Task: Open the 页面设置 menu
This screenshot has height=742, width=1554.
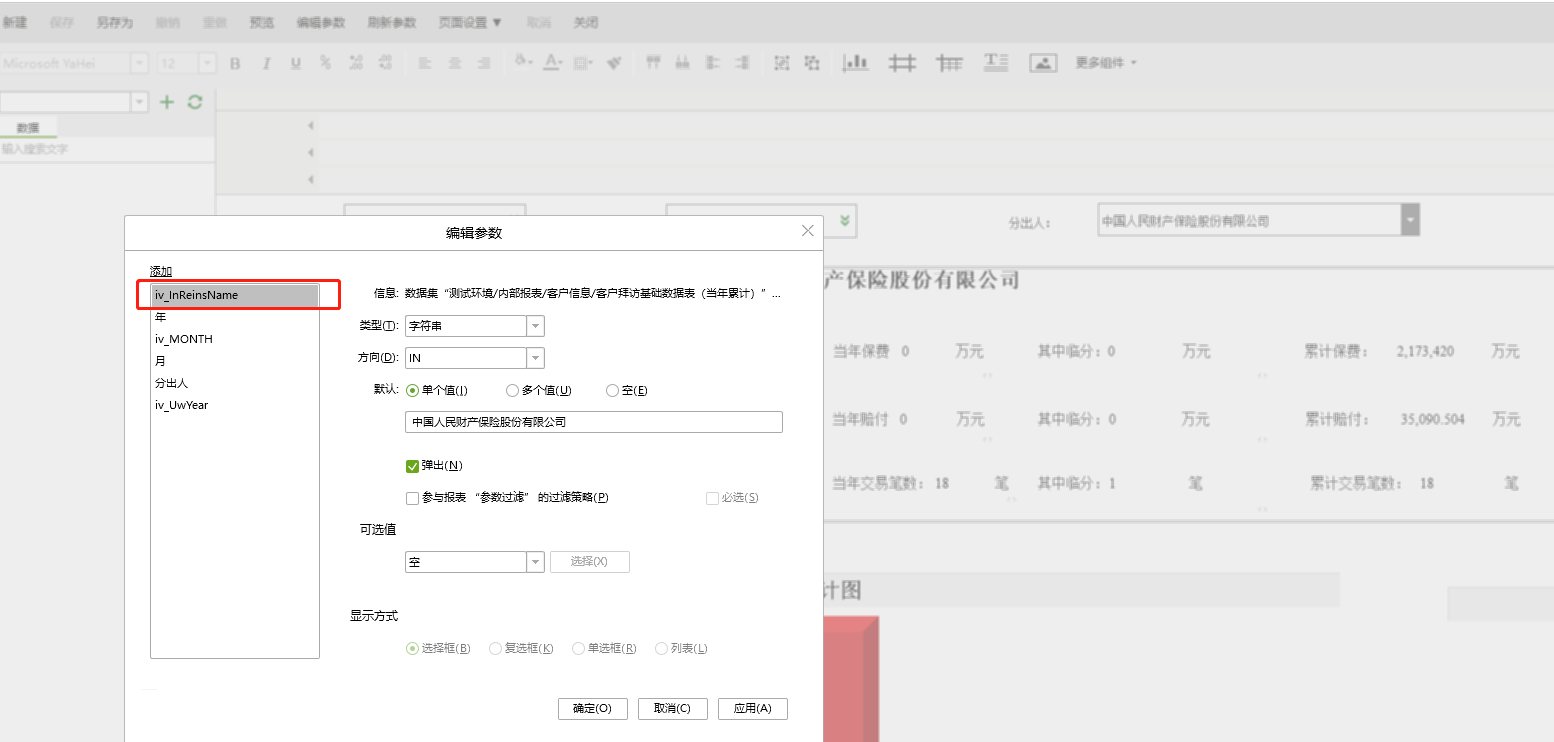Action: [470, 22]
